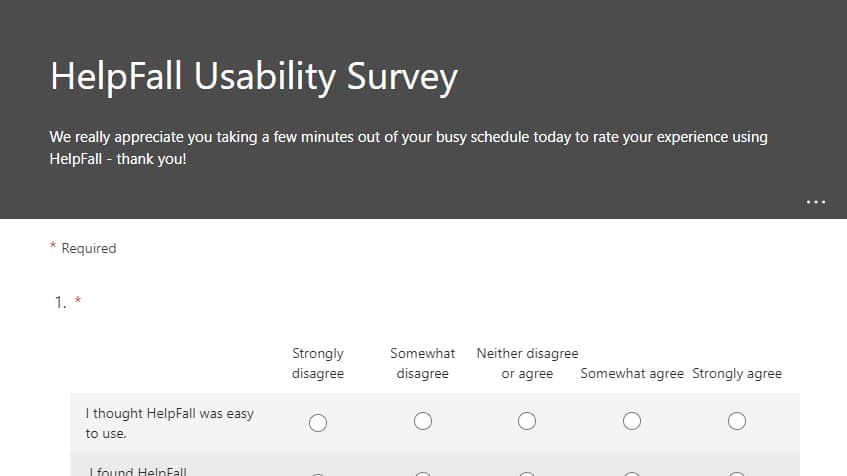Select Strongly agree for 'I found HelpFall' row
Viewport: 847px width, 476px height.
click(x=736, y=473)
